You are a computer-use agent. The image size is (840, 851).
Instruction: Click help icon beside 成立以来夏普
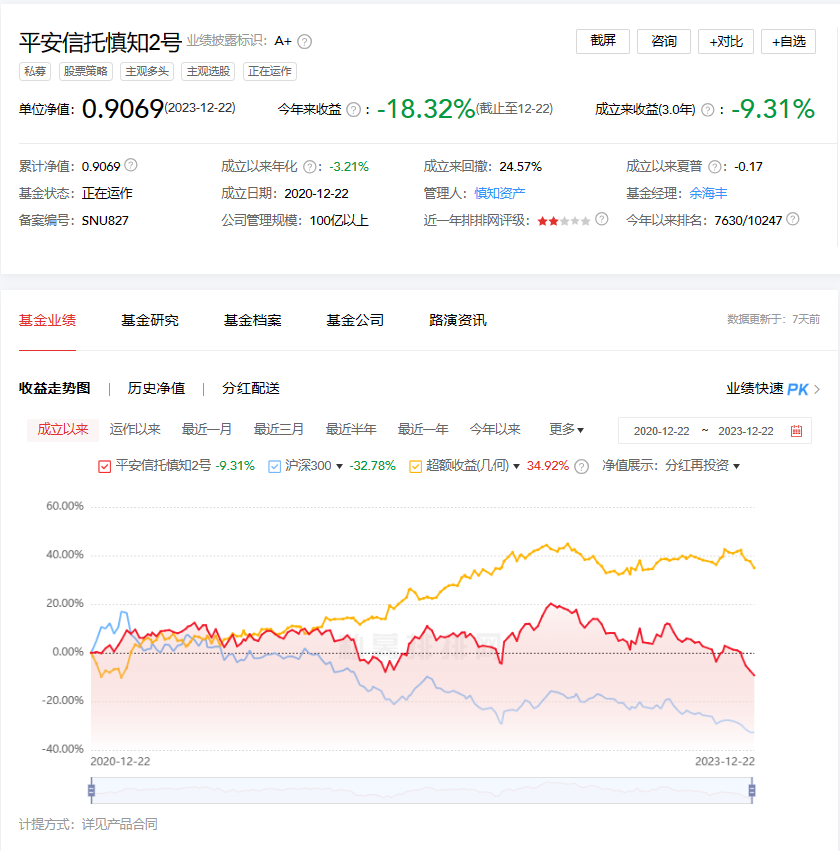[x=715, y=167]
